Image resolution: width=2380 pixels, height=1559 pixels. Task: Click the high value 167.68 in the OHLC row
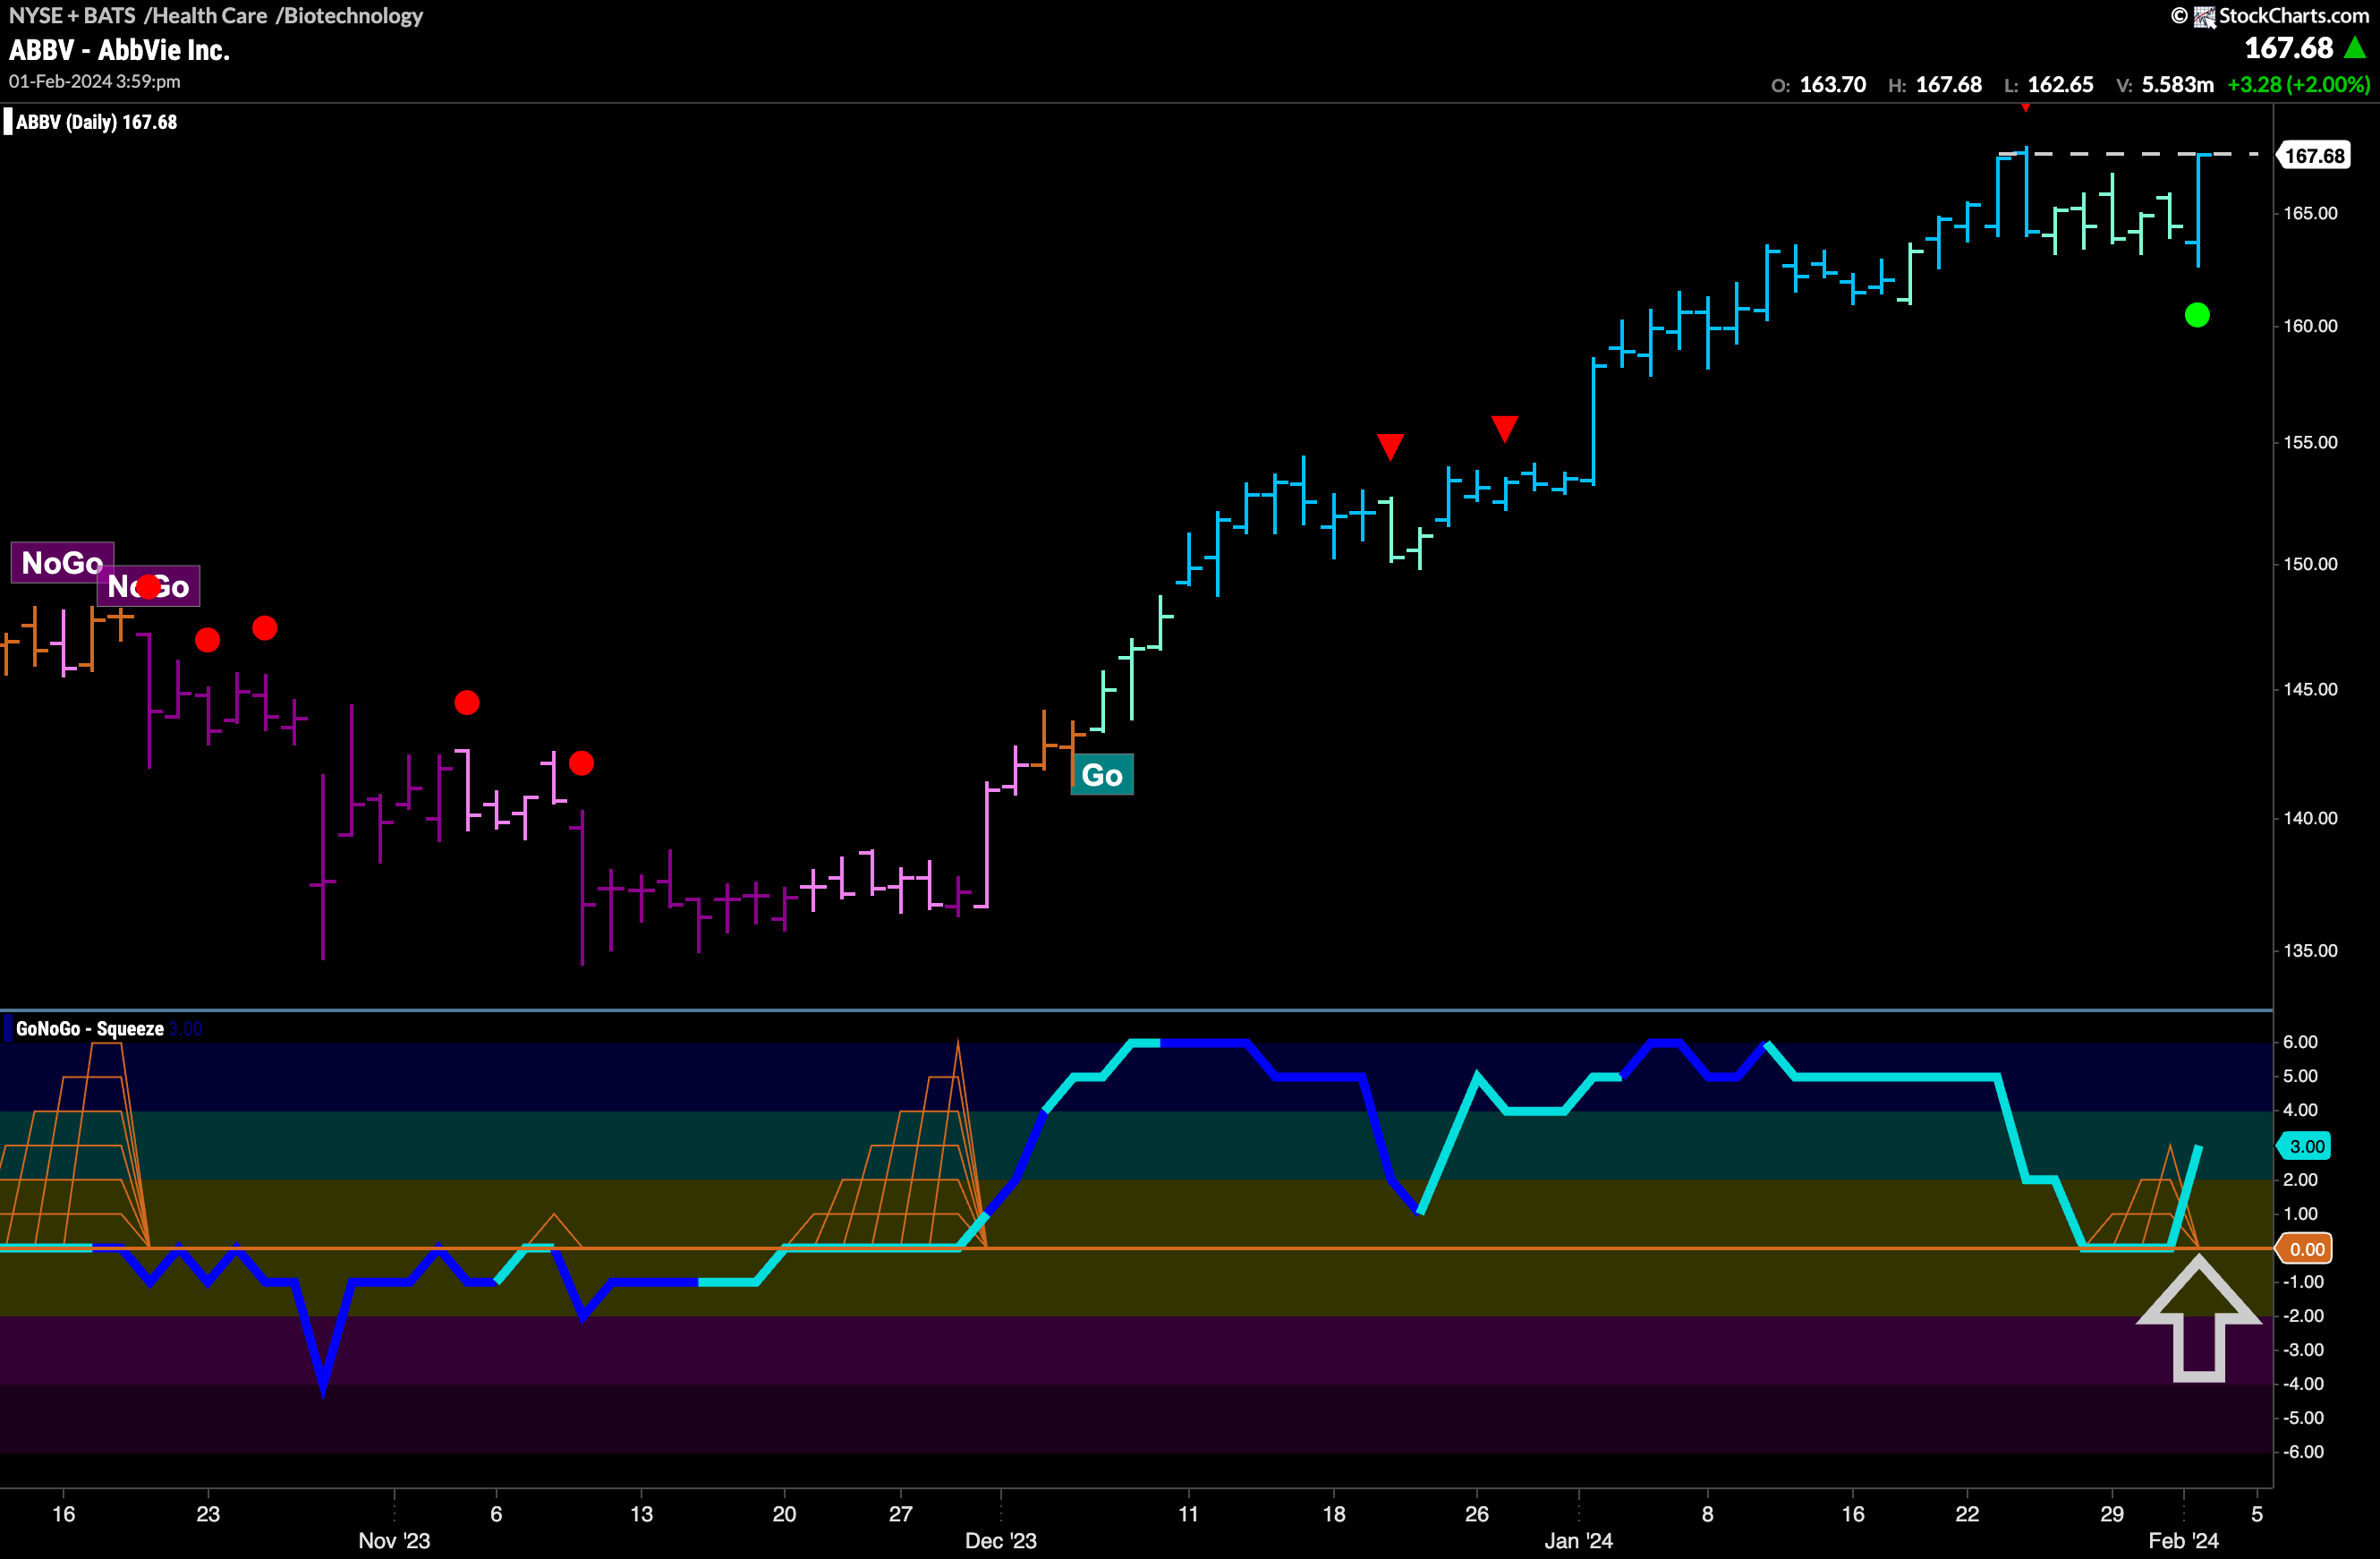tap(1949, 85)
